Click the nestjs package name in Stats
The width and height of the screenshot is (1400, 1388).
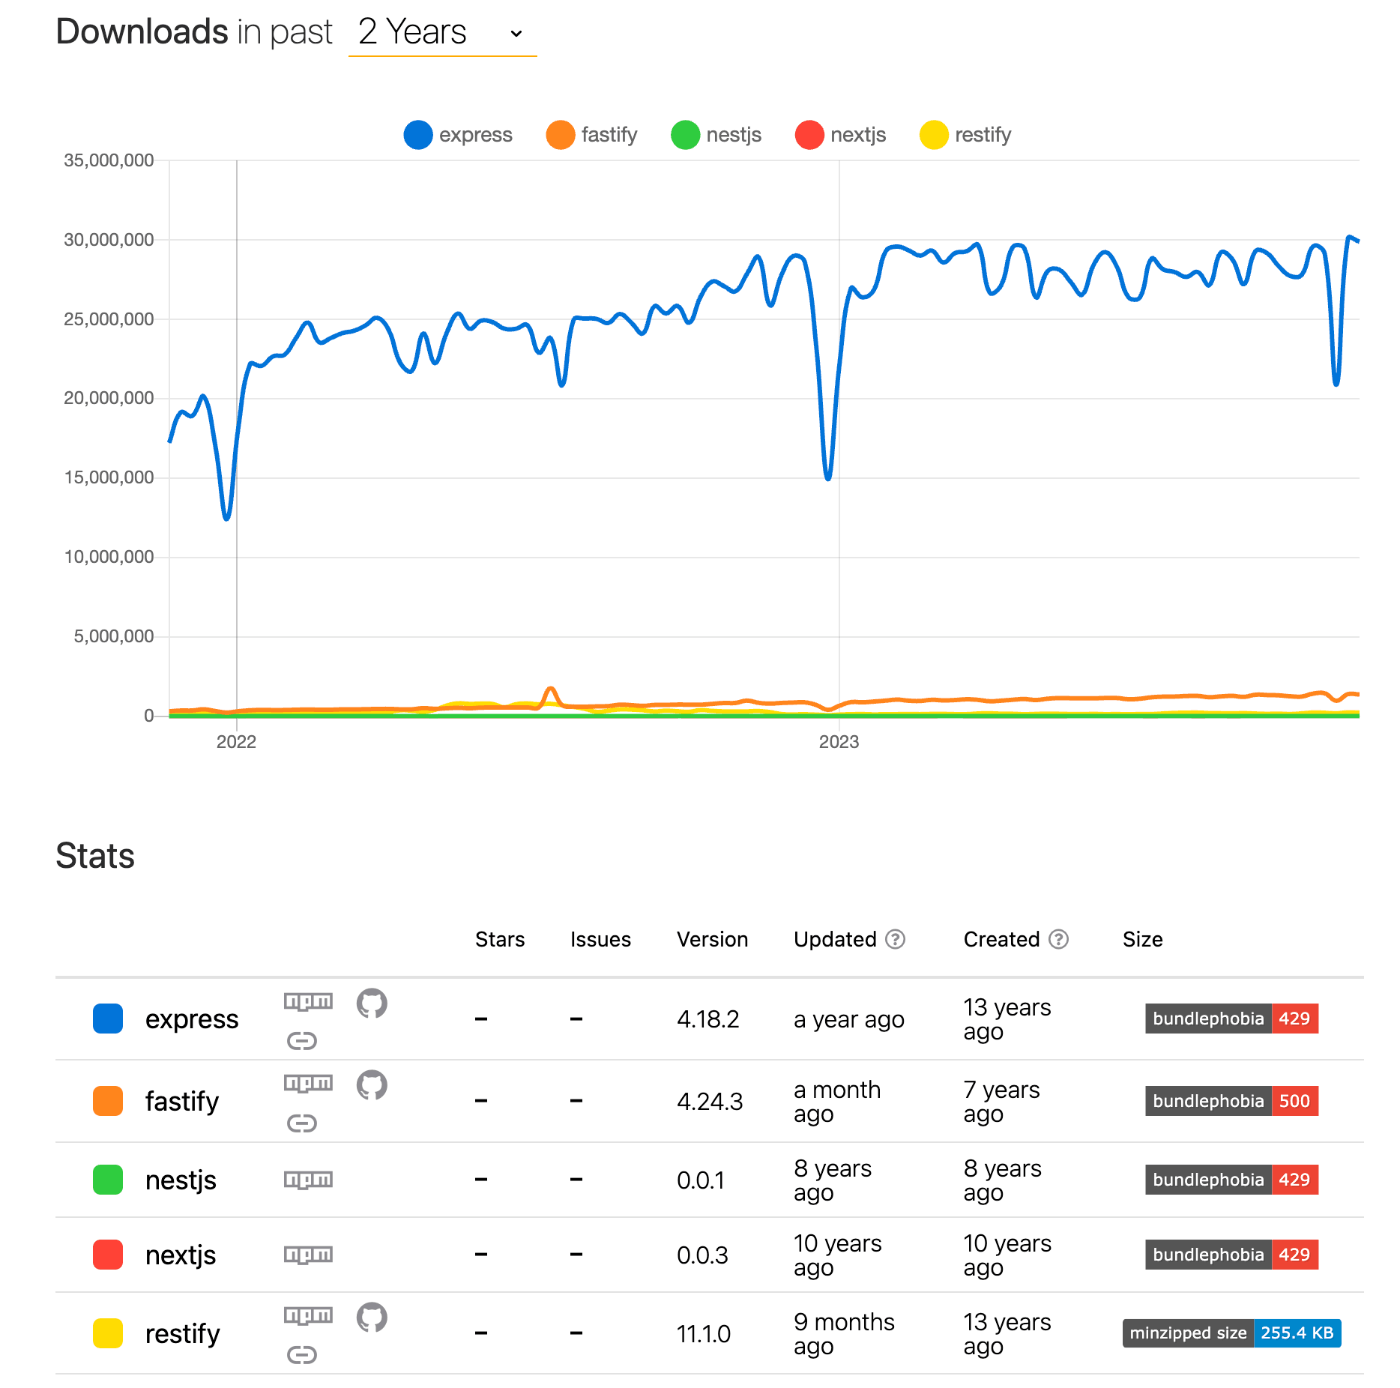coord(181,1181)
